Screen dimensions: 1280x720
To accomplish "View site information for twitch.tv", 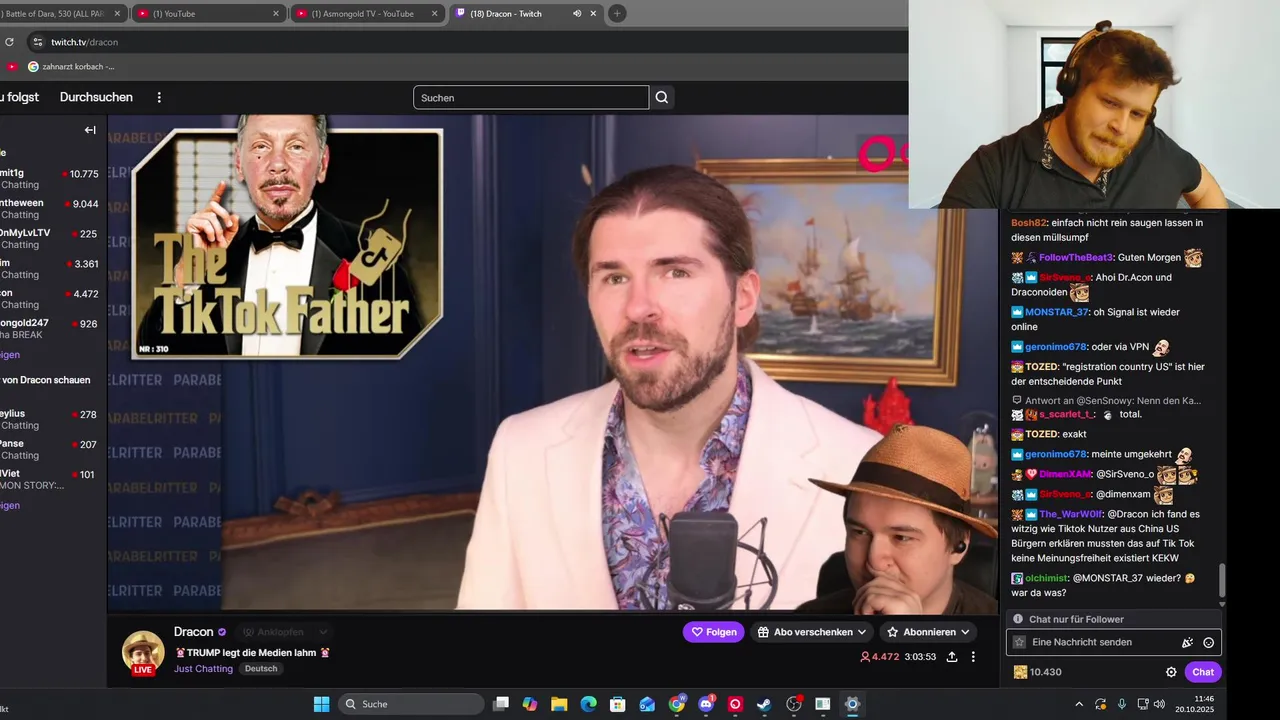I will point(38,42).
